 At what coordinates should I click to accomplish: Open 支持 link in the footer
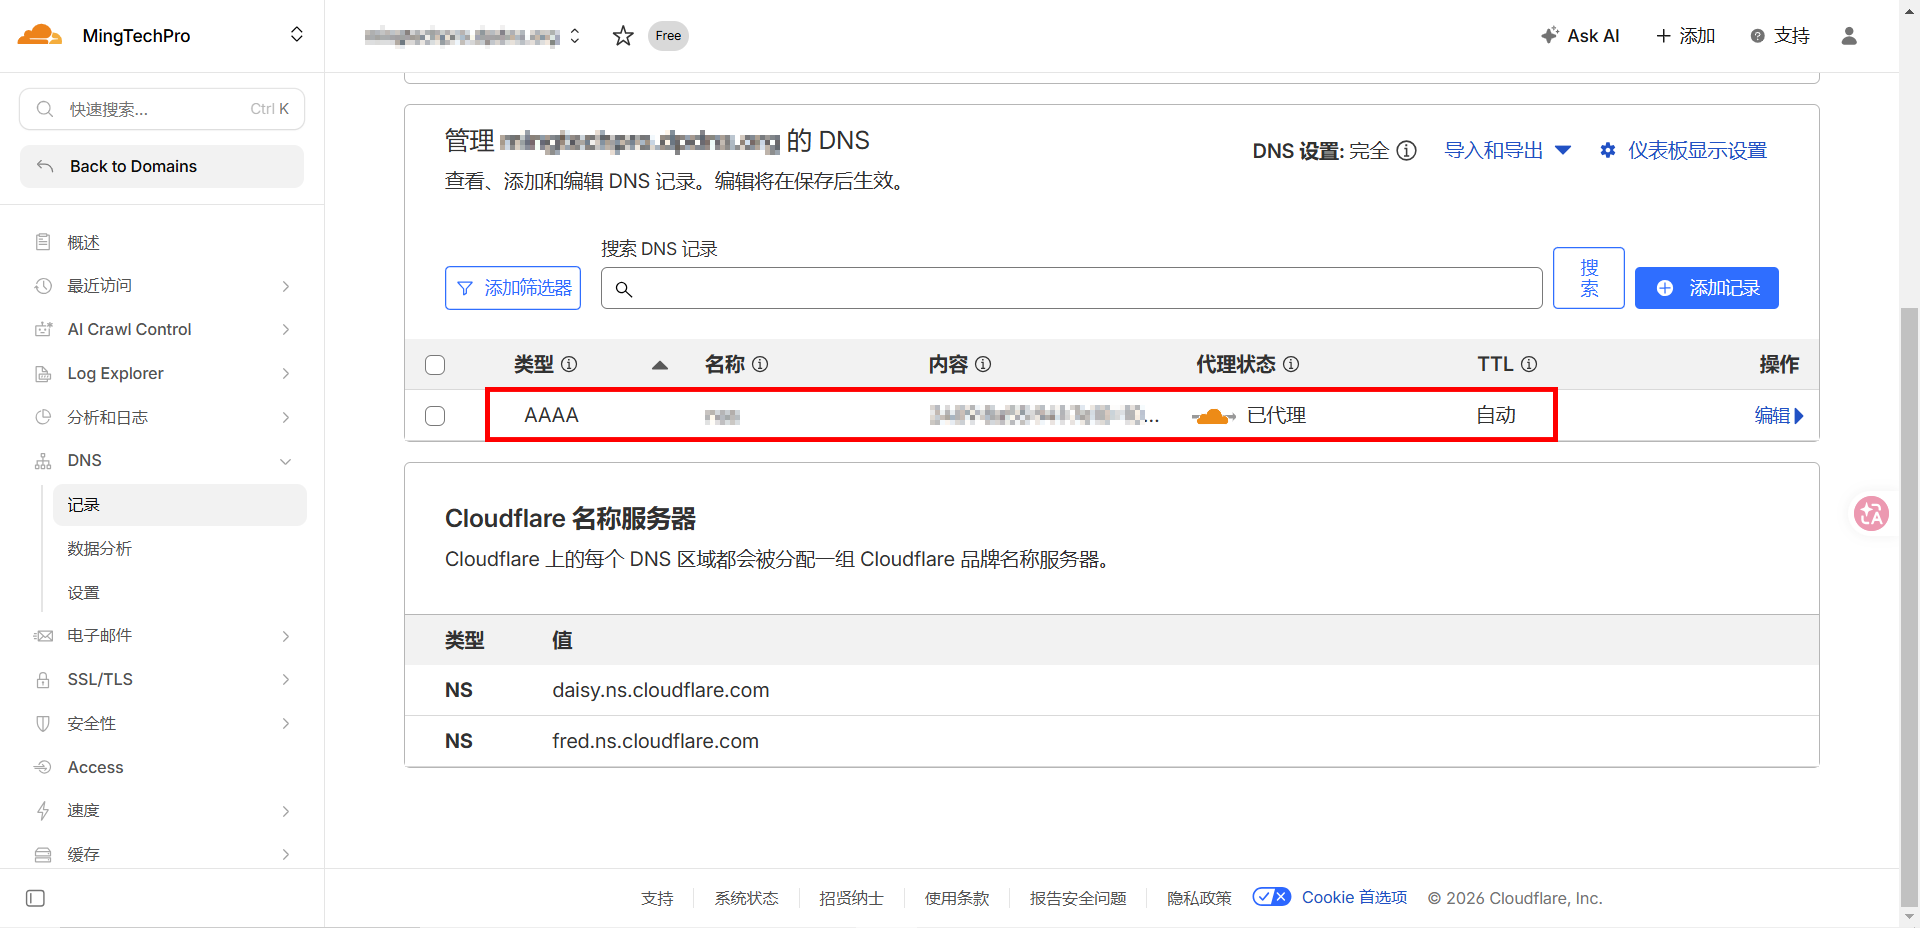click(657, 898)
